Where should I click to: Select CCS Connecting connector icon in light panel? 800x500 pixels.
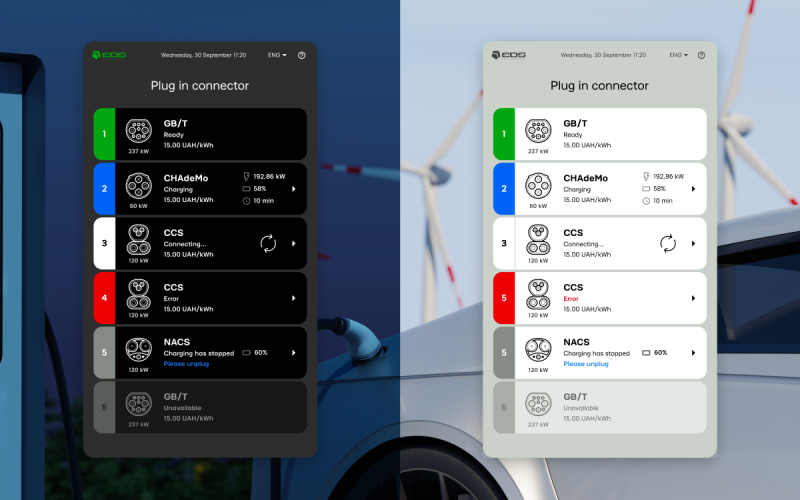pos(538,239)
